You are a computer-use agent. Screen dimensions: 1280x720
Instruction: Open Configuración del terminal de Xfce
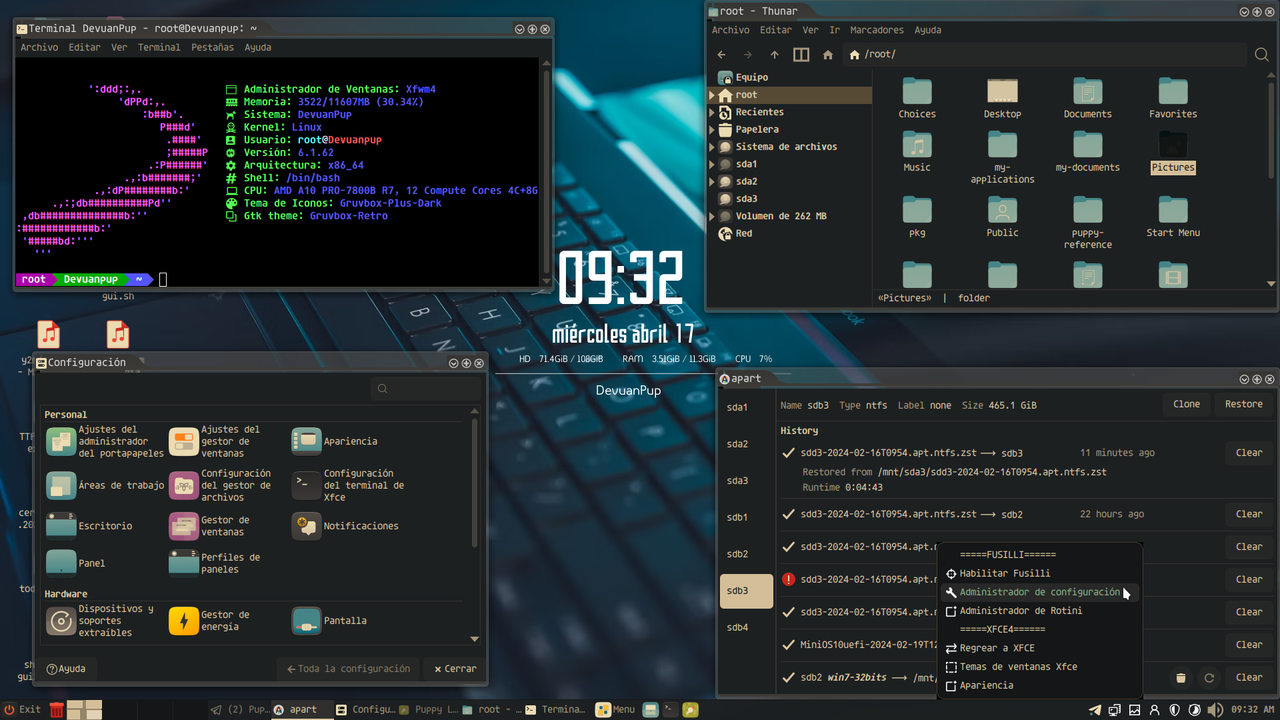pyautogui.click(x=349, y=485)
